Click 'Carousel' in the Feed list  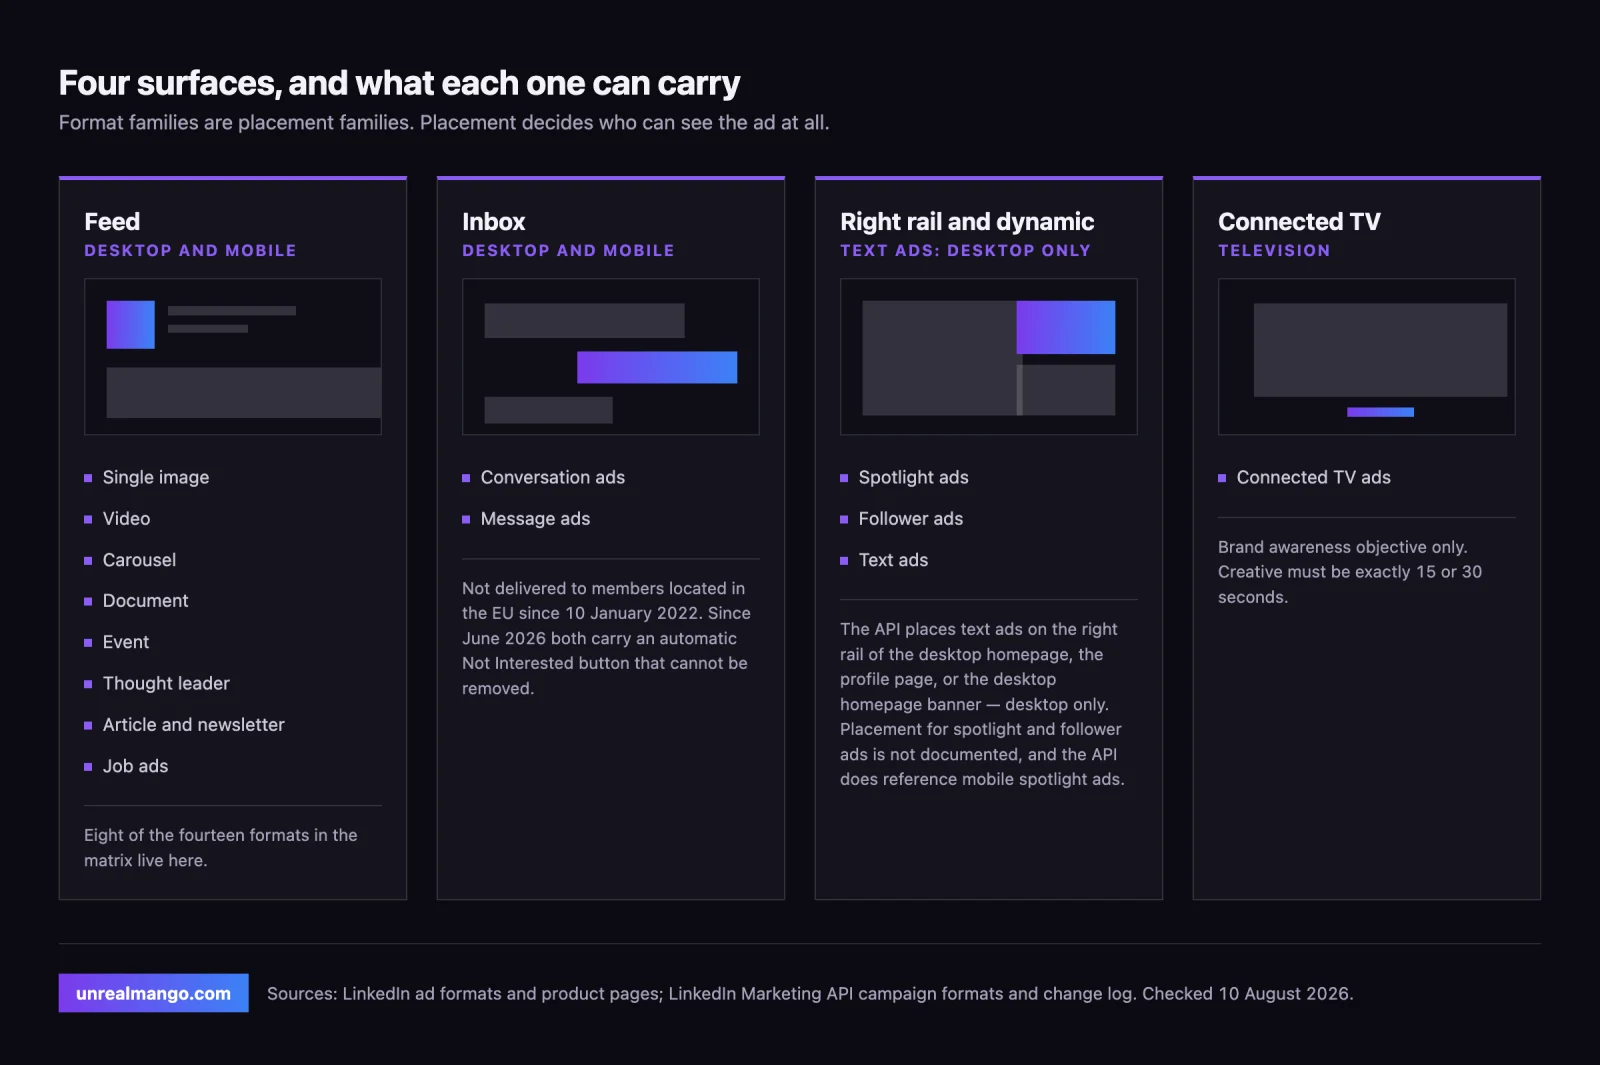click(139, 560)
